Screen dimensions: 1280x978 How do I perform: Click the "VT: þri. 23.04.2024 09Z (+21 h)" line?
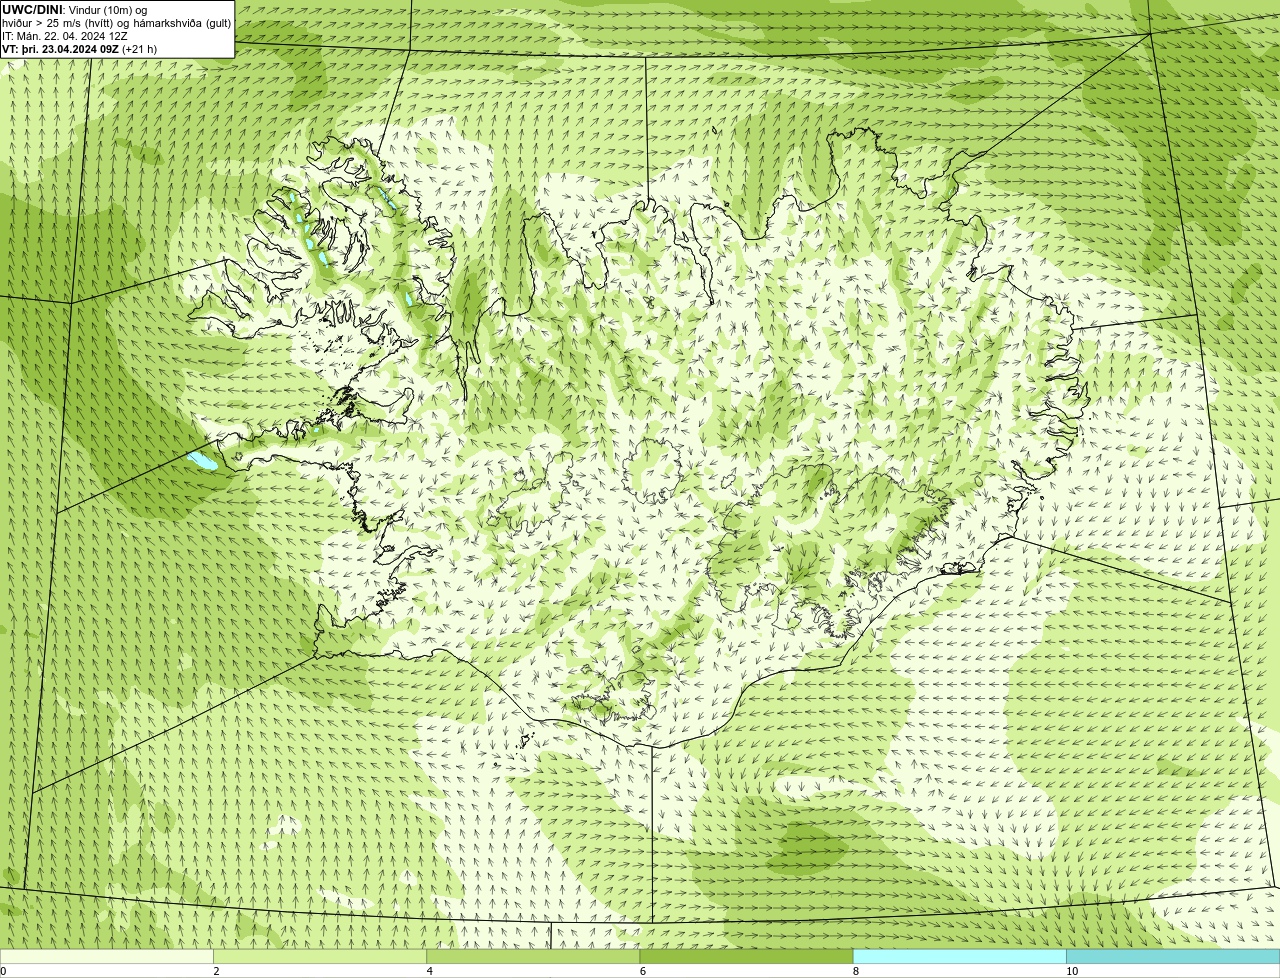point(80,49)
